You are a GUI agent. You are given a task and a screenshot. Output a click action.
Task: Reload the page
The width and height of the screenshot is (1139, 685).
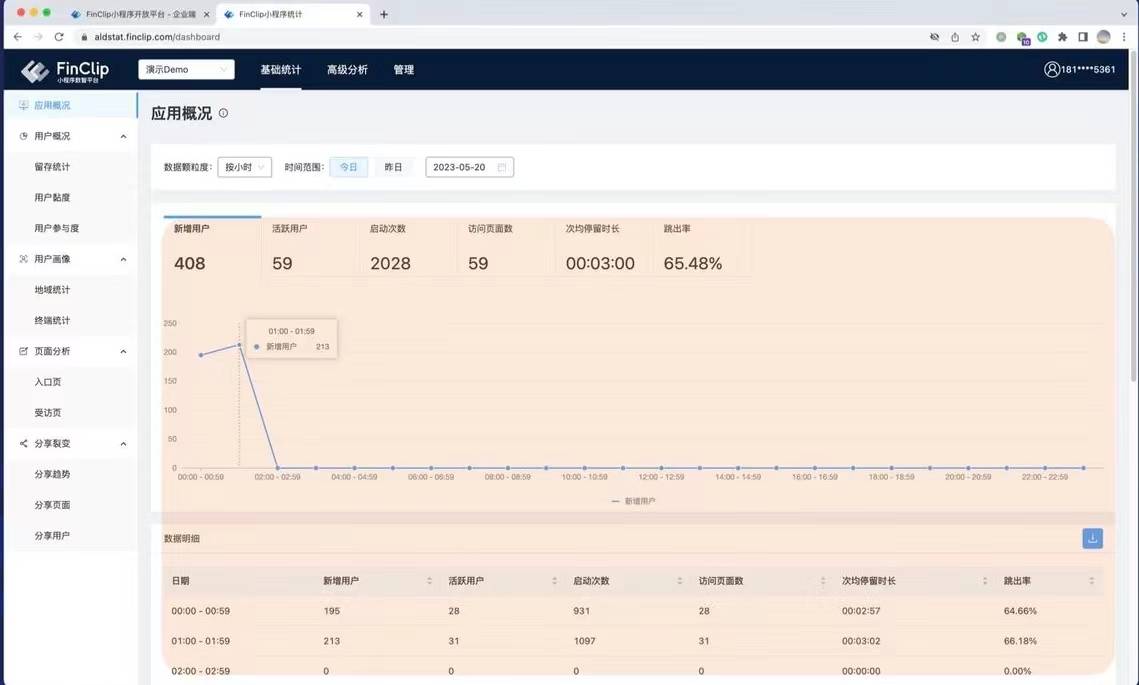[x=59, y=37]
